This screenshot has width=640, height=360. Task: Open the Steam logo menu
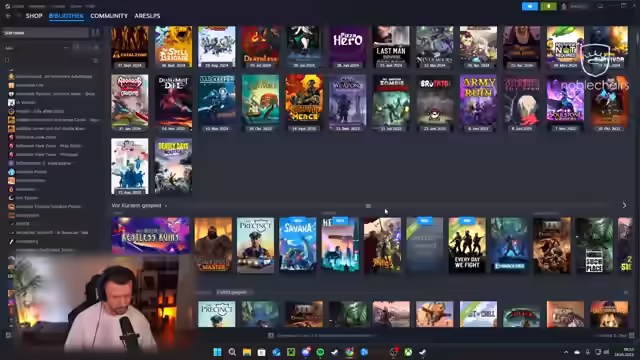point(7,6)
